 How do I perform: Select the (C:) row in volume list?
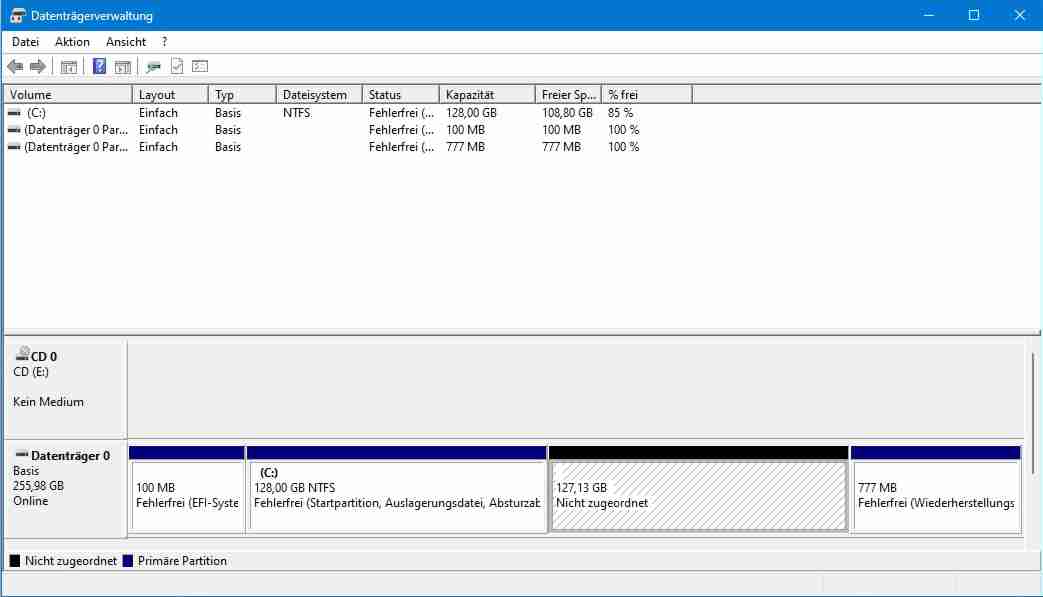point(36,113)
